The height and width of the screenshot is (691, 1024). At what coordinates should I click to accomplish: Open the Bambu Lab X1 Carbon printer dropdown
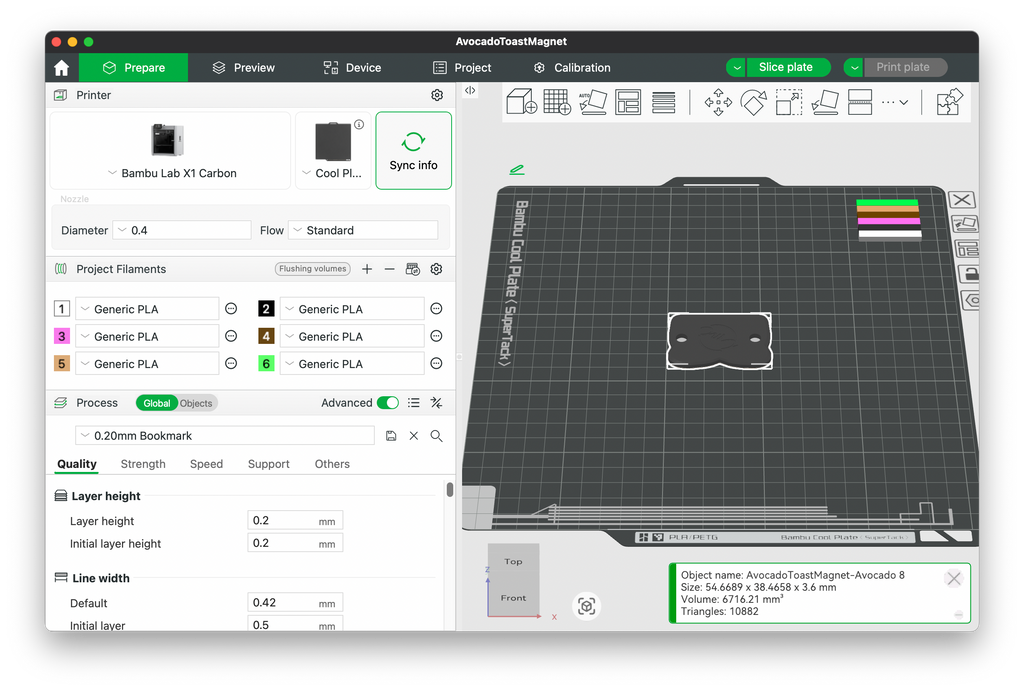coord(172,173)
